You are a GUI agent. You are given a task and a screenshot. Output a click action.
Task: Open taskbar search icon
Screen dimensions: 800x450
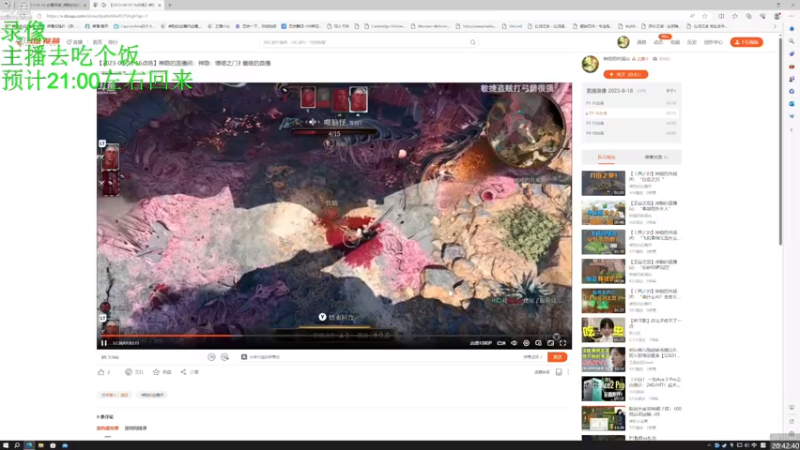click(17, 445)
